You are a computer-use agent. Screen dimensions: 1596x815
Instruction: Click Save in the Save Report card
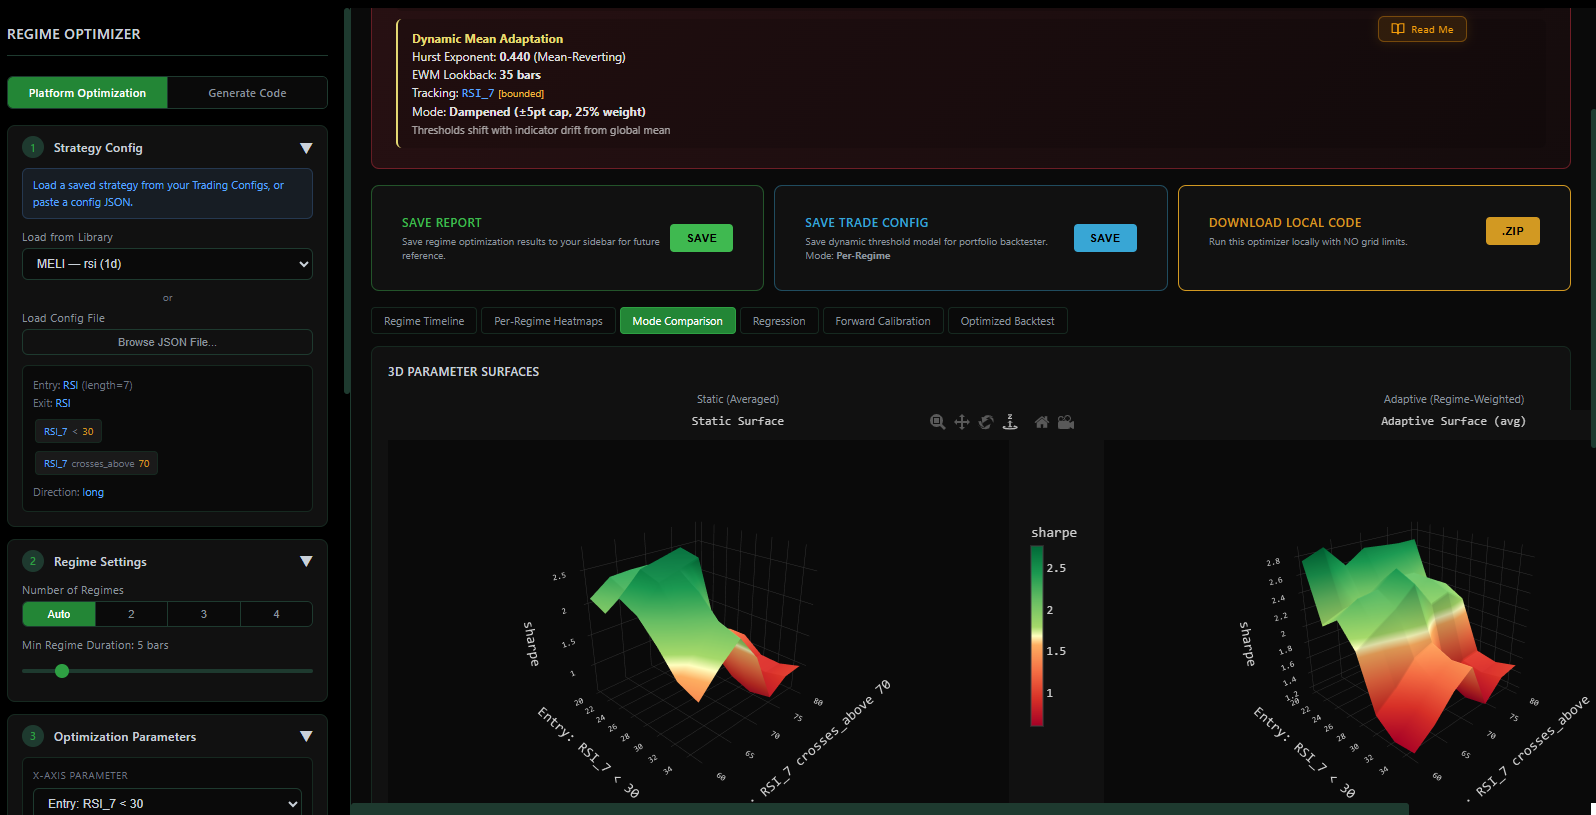(x=701, y=238)
